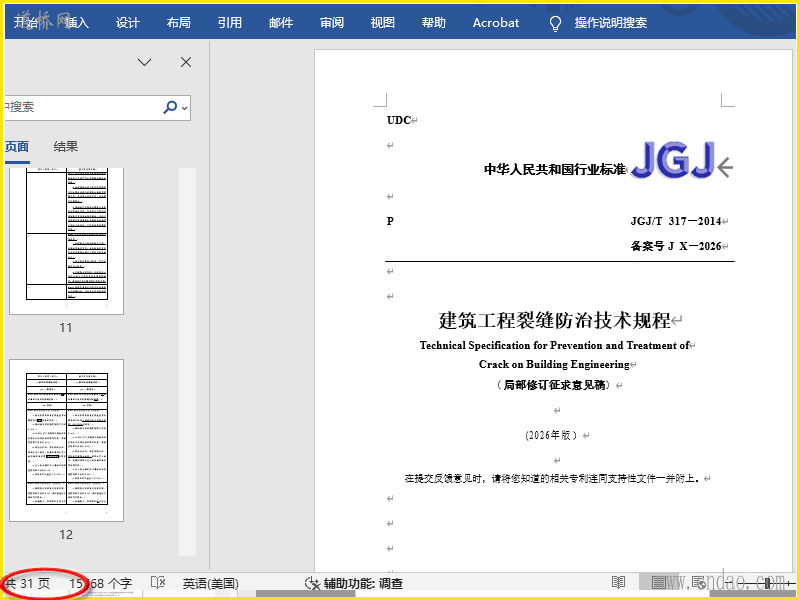Click the proofing errors book icon
The image size is (800, 600).
[x=158, y=583]
